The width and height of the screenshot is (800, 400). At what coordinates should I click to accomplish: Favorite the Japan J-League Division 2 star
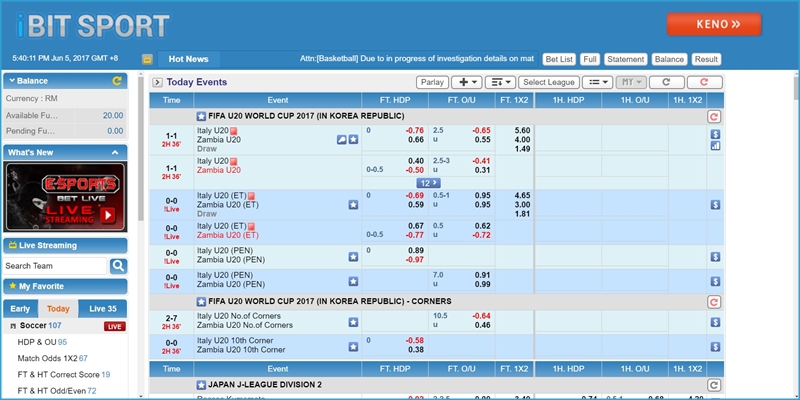(x=201, y=384)
